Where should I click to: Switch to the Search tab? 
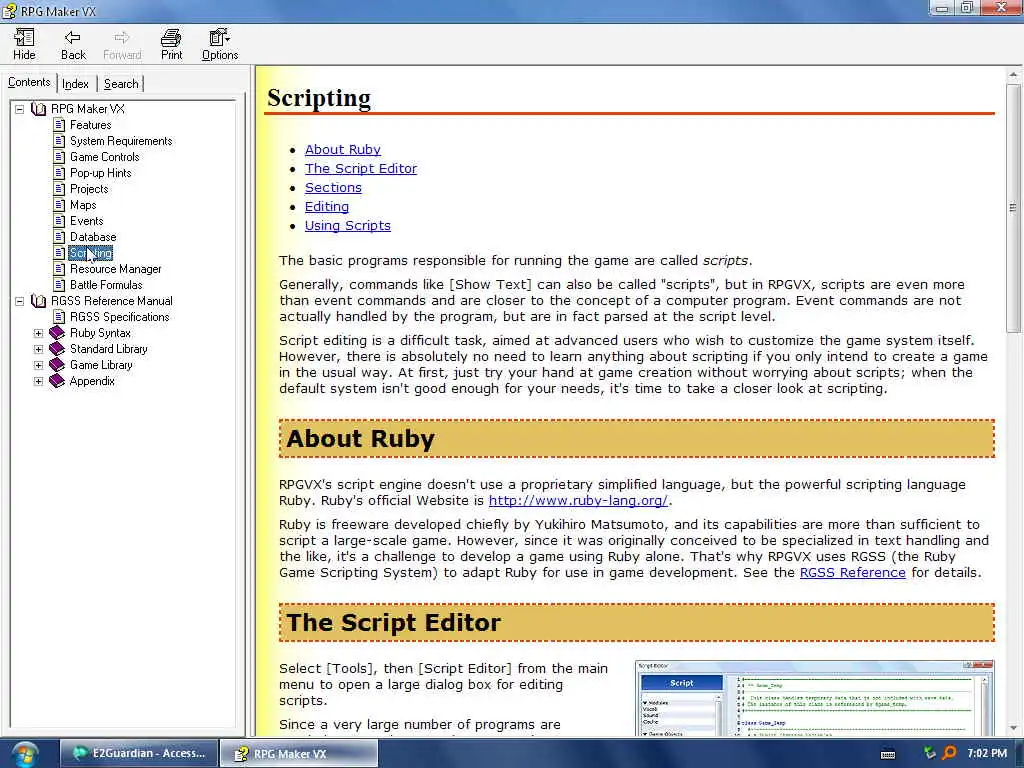(121, 84)
